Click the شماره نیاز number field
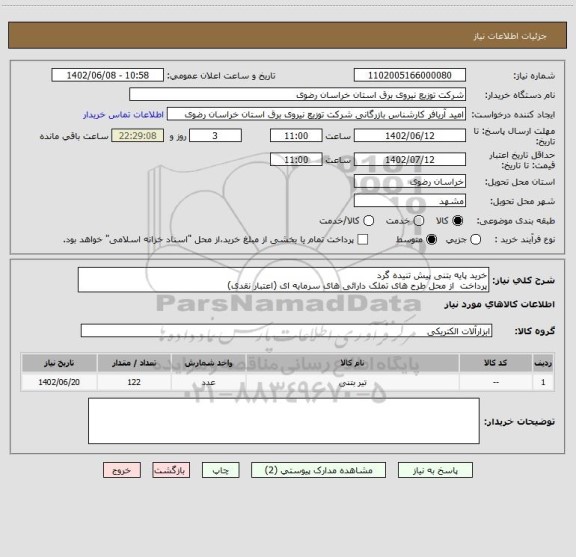Image resolution: width=576 pixels, height=557 pixels. tap(410, 75)
